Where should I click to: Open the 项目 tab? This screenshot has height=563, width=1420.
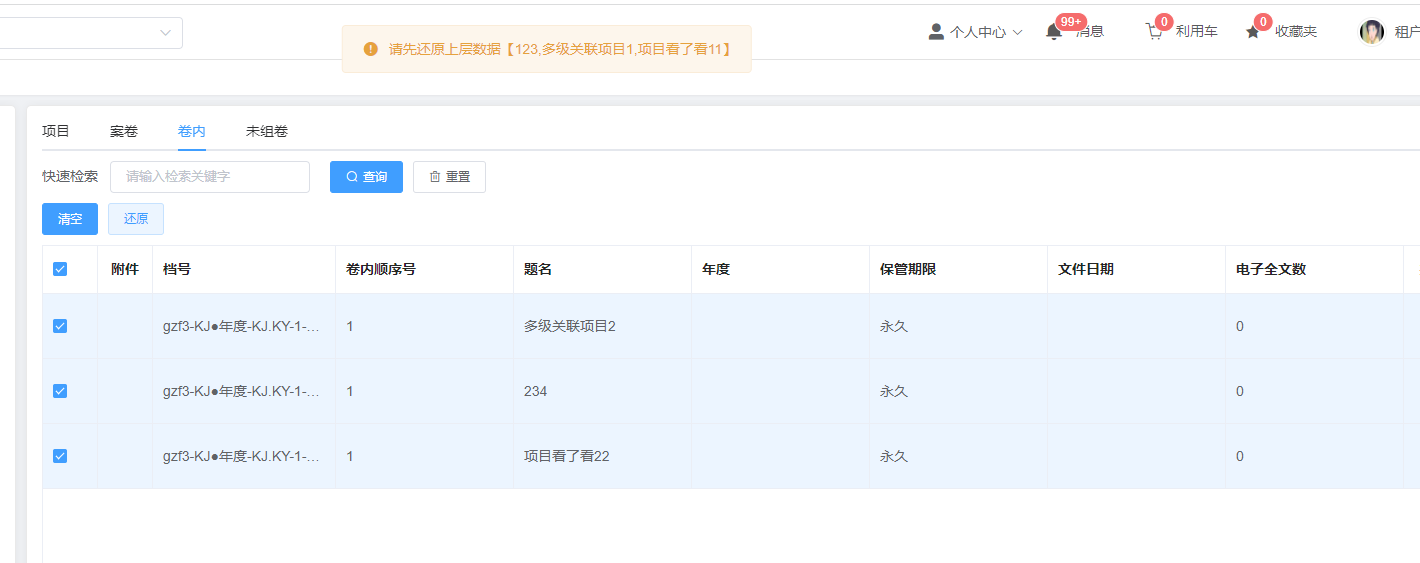click(x=56, y=131)
